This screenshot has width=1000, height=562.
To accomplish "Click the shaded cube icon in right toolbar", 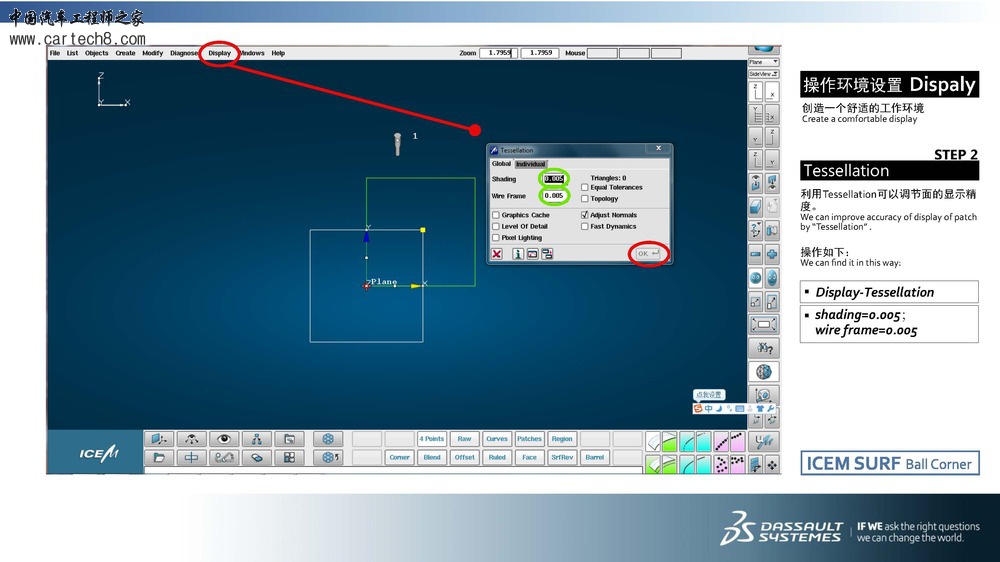I will (756, 207).
